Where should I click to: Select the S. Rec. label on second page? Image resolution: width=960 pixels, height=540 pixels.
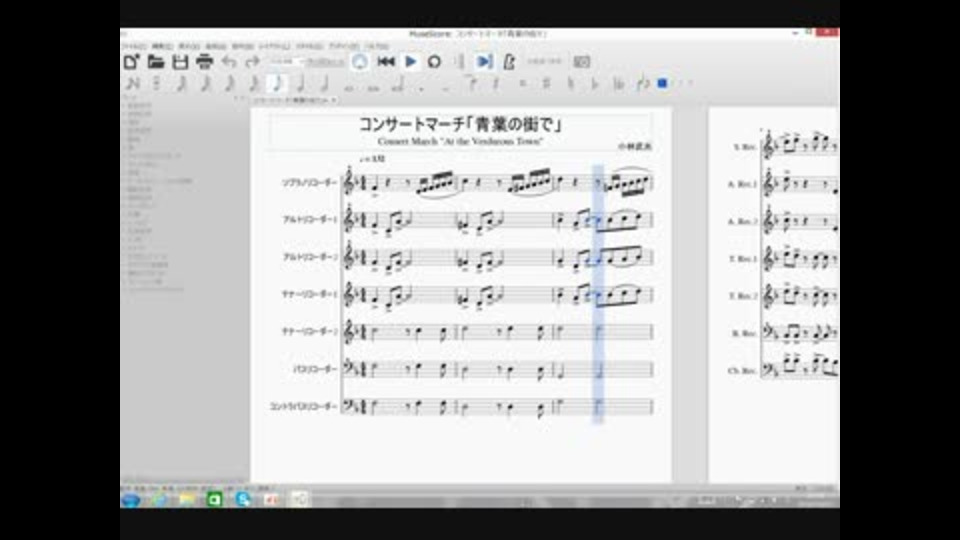(744, 148)
